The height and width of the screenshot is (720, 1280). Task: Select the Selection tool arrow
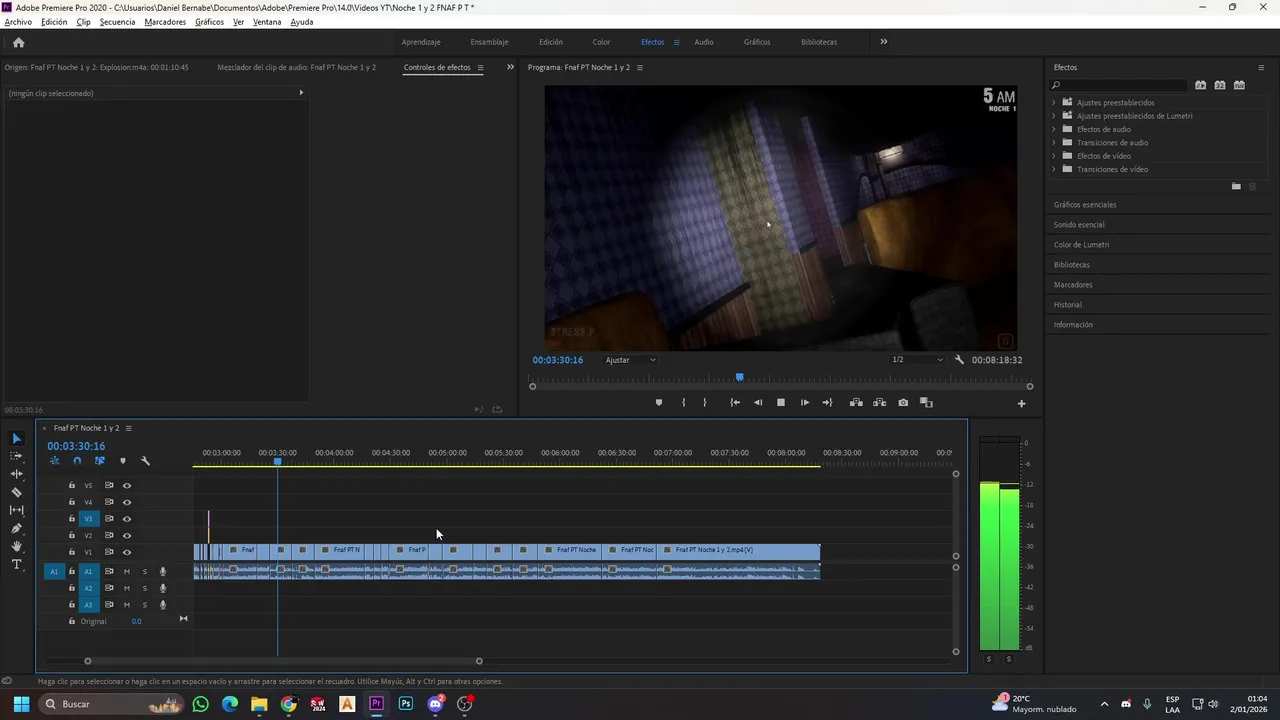[16, 438]
